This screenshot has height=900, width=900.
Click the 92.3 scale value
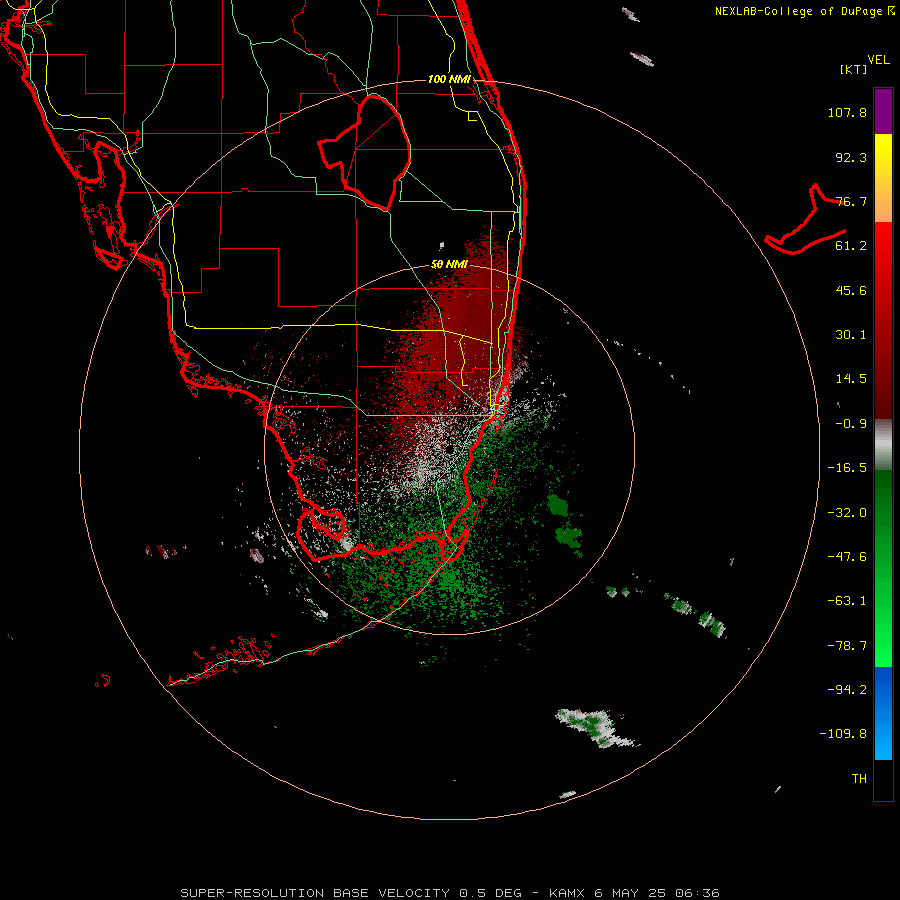click(x=851, y=157)
